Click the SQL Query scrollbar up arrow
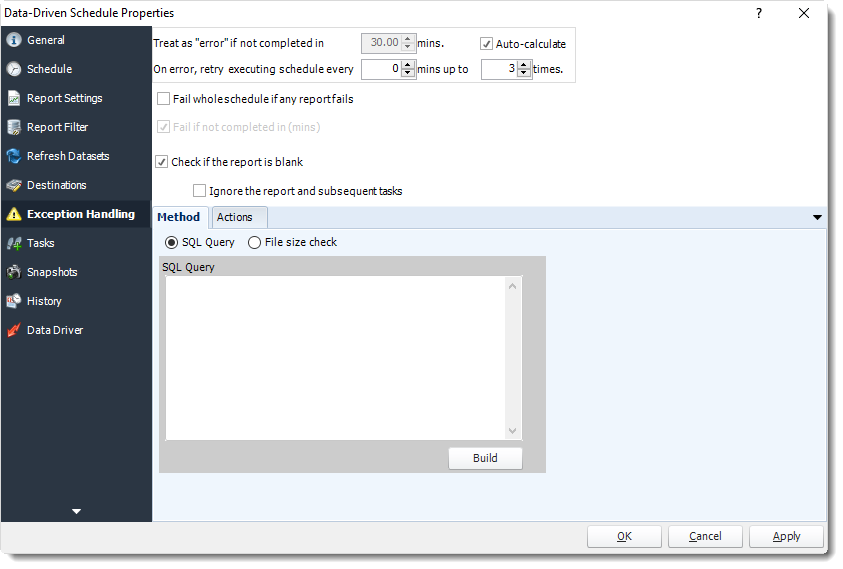The height and width of the screenshot is (569, 843). point(512,286)
